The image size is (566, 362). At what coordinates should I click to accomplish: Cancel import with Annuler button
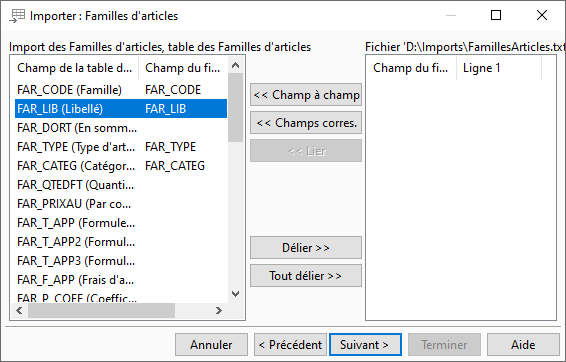[212, 345]
